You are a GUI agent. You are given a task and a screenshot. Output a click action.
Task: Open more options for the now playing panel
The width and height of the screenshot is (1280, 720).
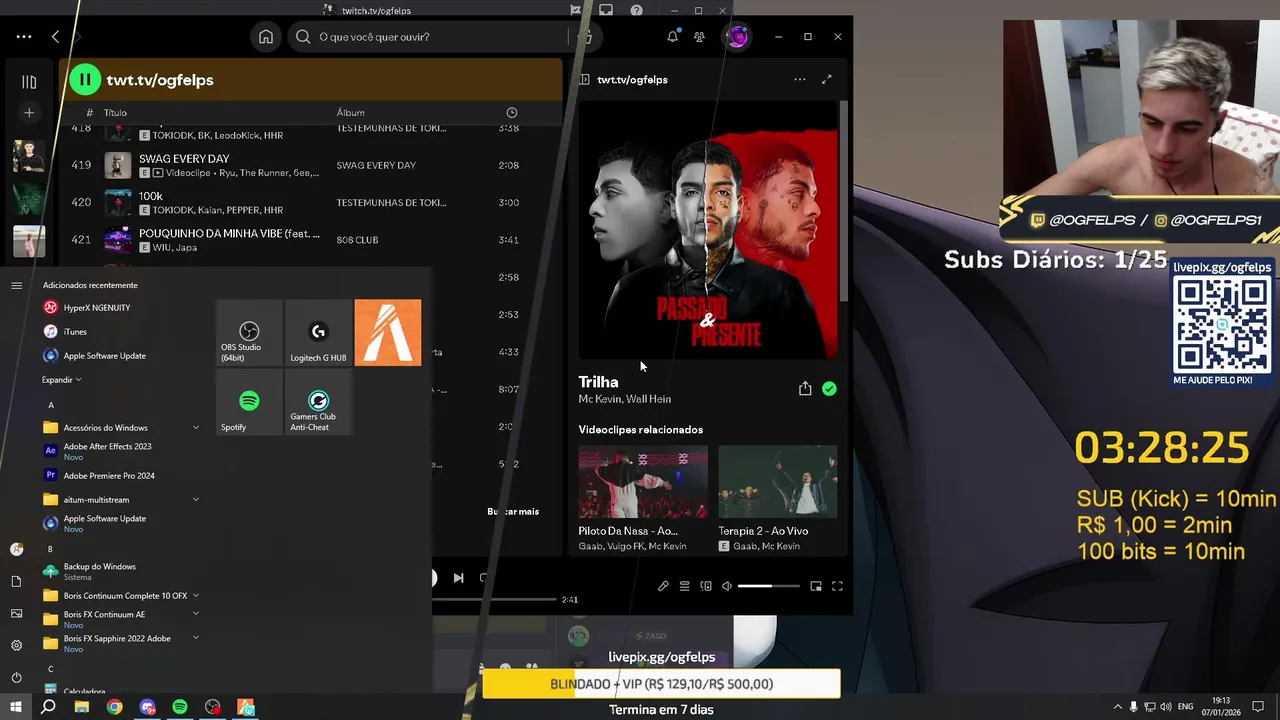(x=799, y=80)
